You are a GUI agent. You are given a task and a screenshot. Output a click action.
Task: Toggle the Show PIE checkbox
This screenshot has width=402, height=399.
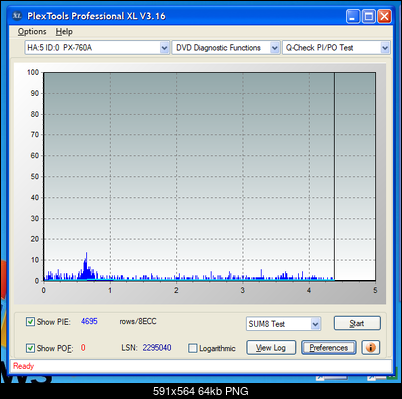tap(30, 322)
